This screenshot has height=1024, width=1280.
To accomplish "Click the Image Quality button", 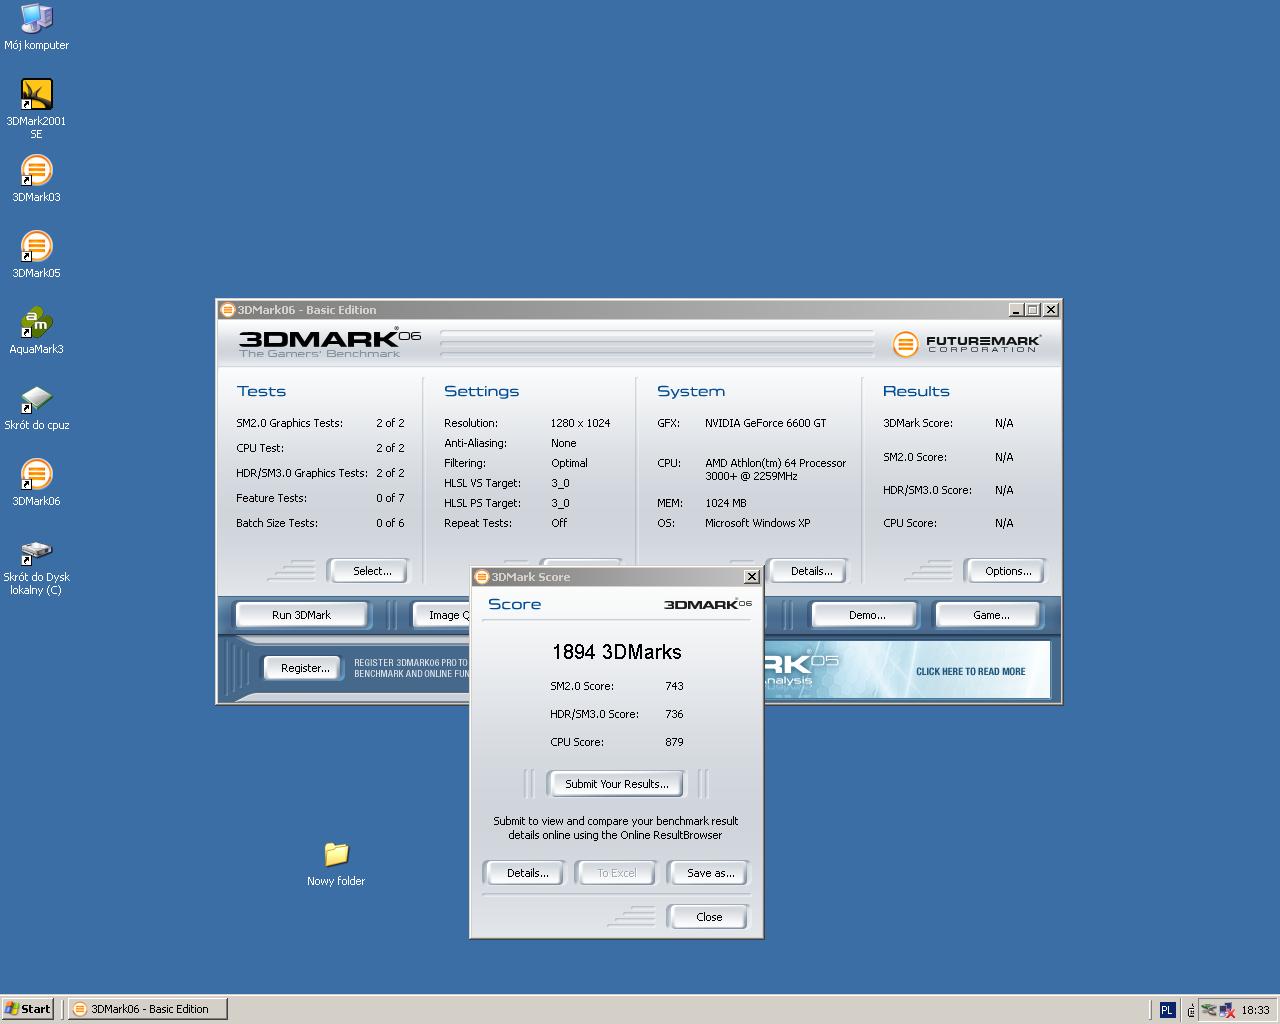I will pos(442,615).
